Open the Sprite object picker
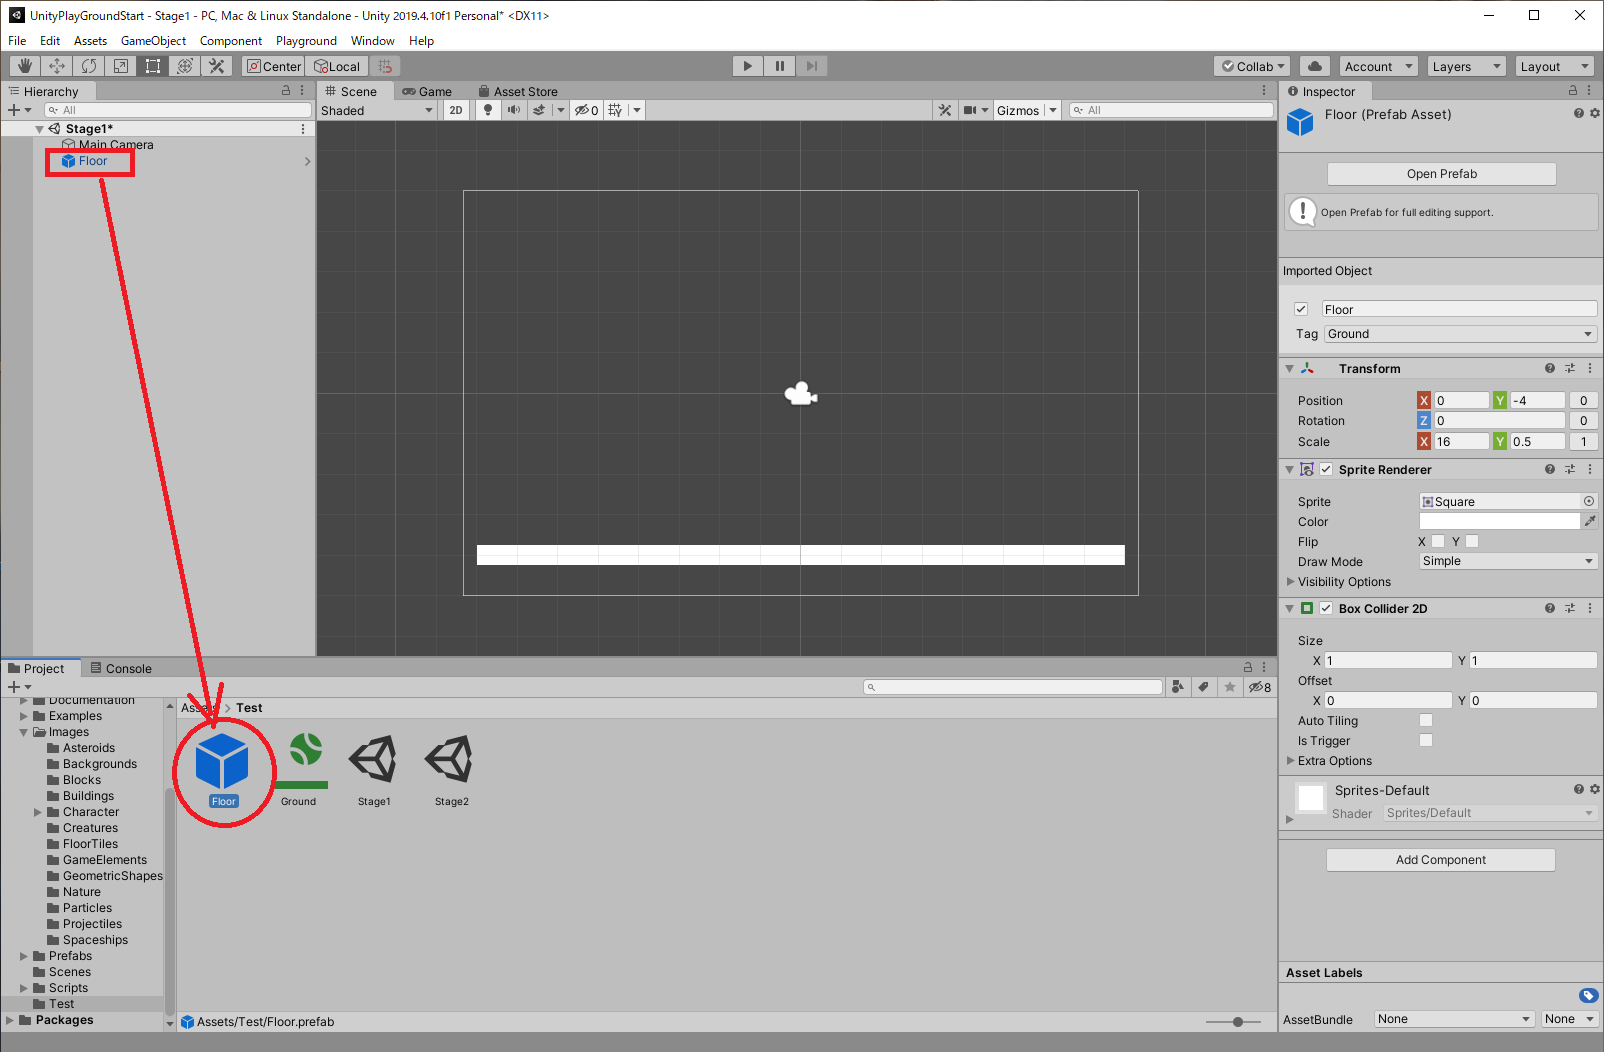The height and width of the screenshot is (1052, 1604). (1589, 501)
